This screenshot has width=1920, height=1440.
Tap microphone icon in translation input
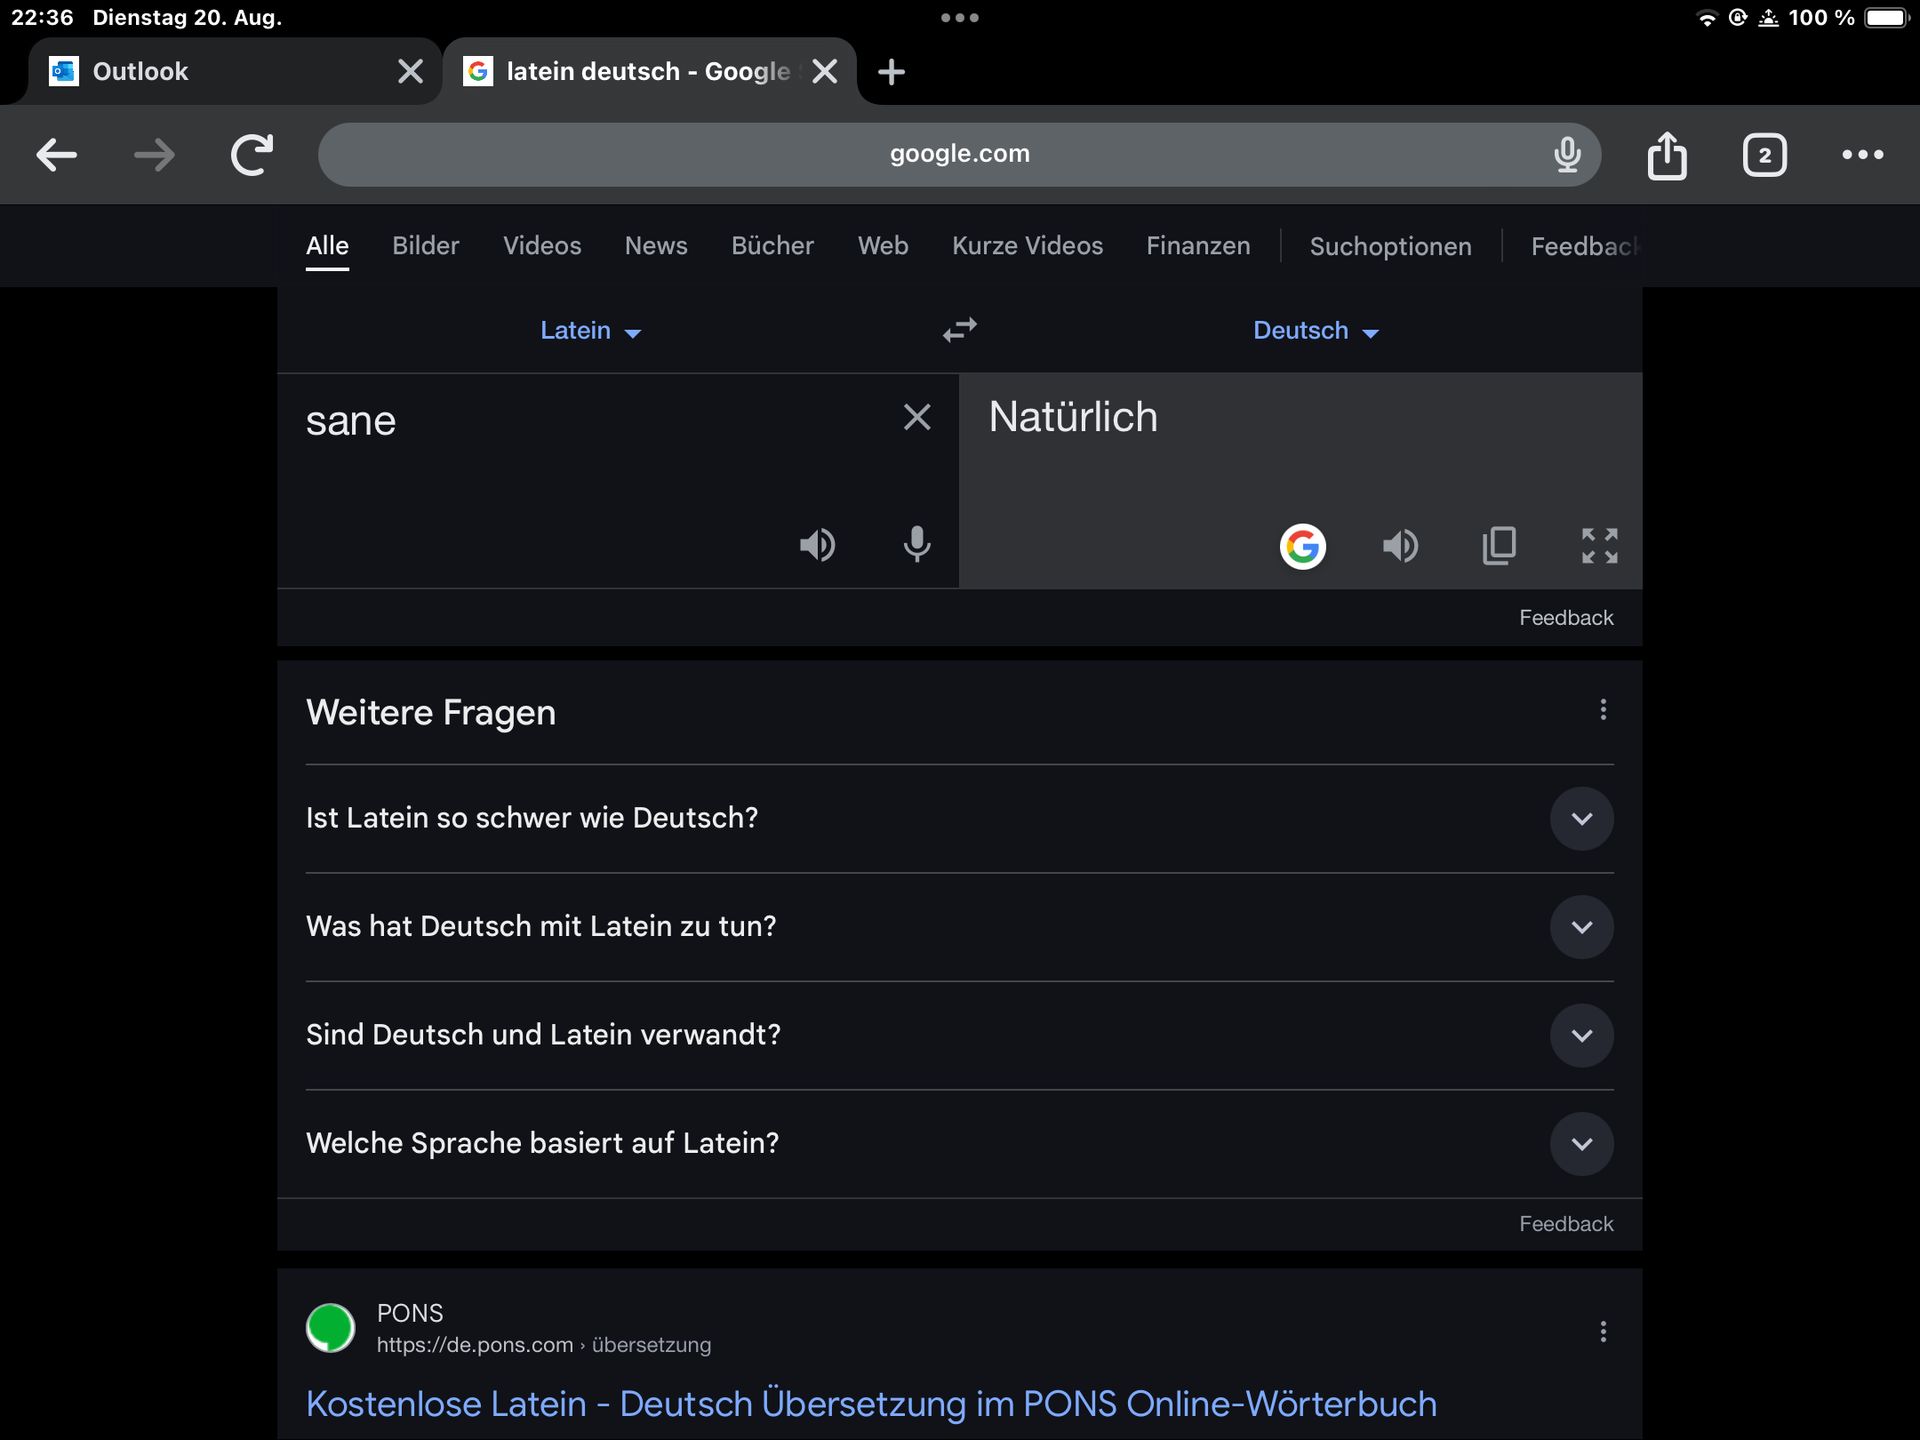tap(916, 545)
